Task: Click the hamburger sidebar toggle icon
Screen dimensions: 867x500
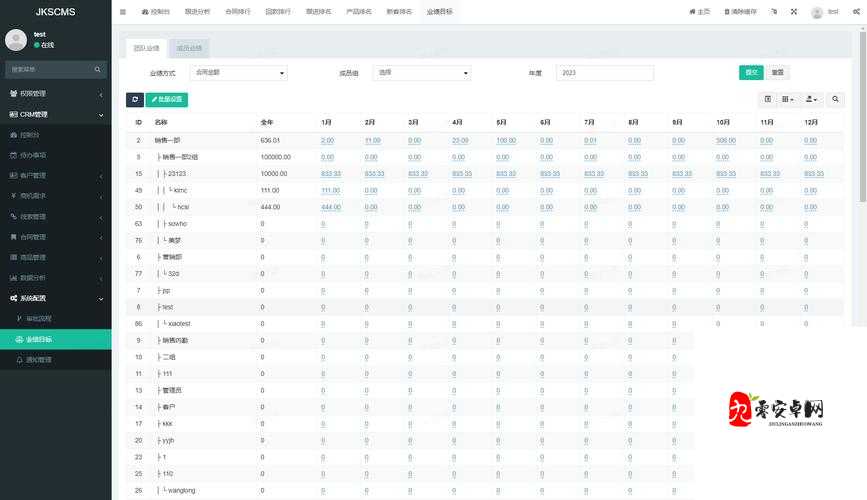Action: 123,12
